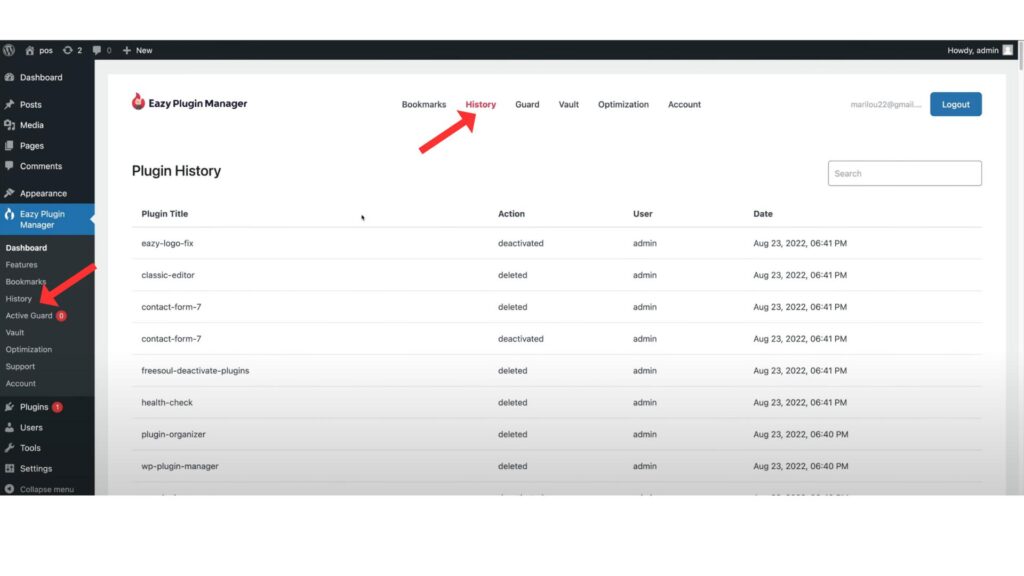Open the comments bubble icon in admin bar
Screen dimensions: 1024x576
(97, 50)
